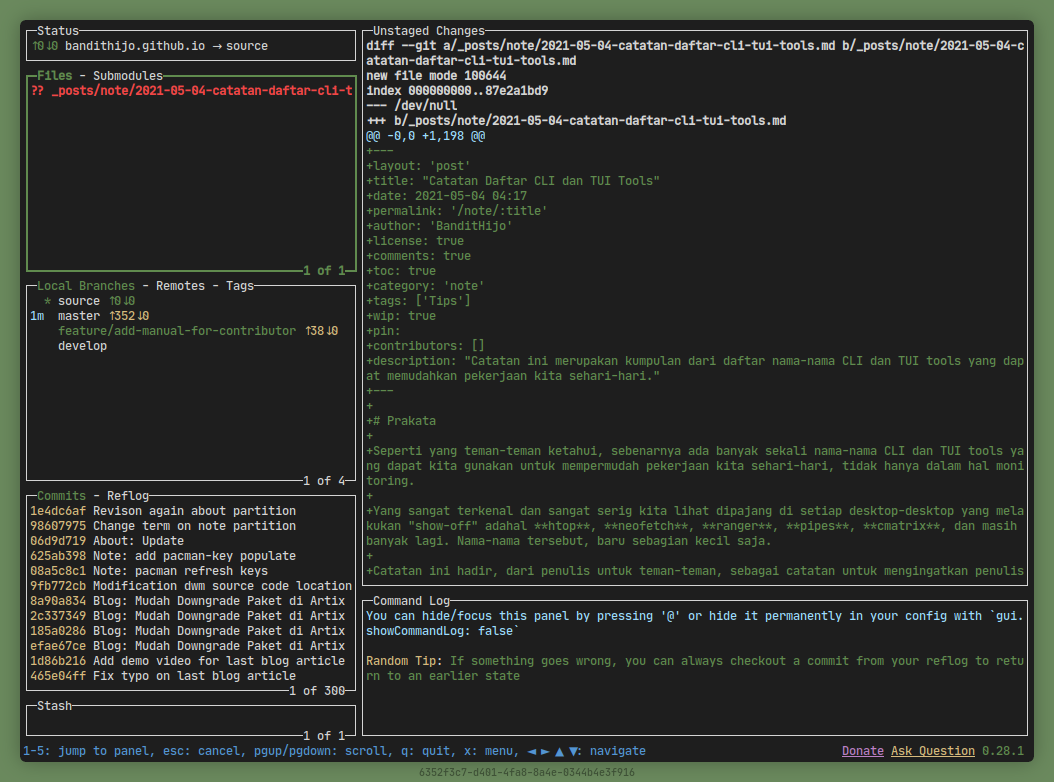Image resolution: width=1054 pixels, height=782 pixels.
Task: Choose the develop branch
Action: (82, 346)
